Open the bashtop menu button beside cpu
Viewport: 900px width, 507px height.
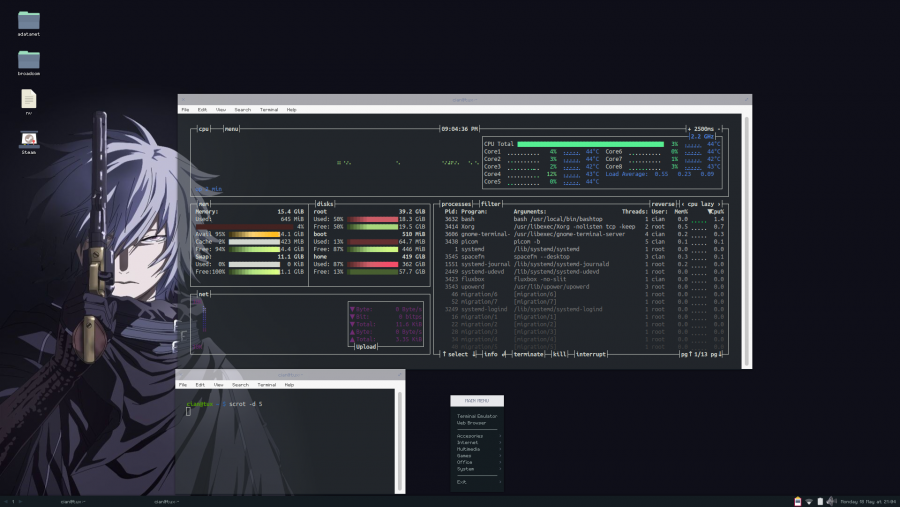231,129
